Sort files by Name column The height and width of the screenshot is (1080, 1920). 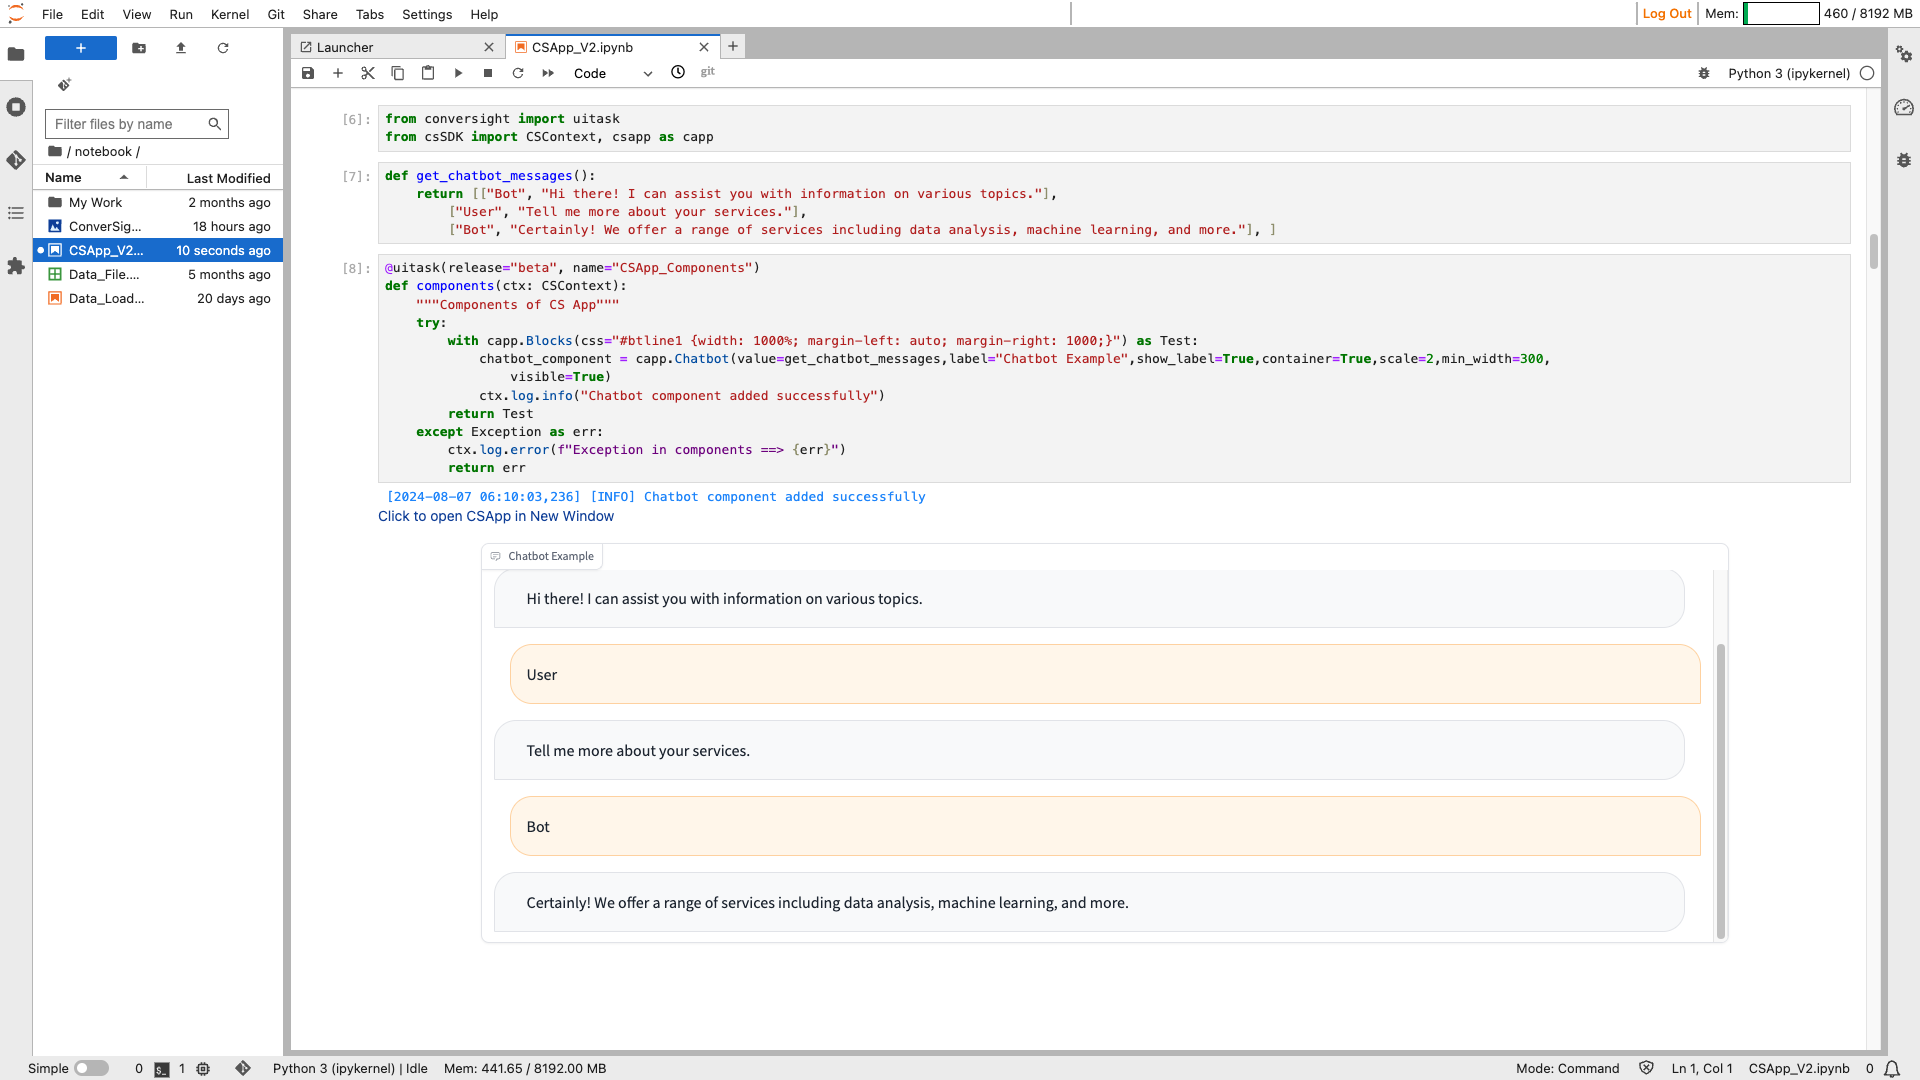tap(89, 177)
